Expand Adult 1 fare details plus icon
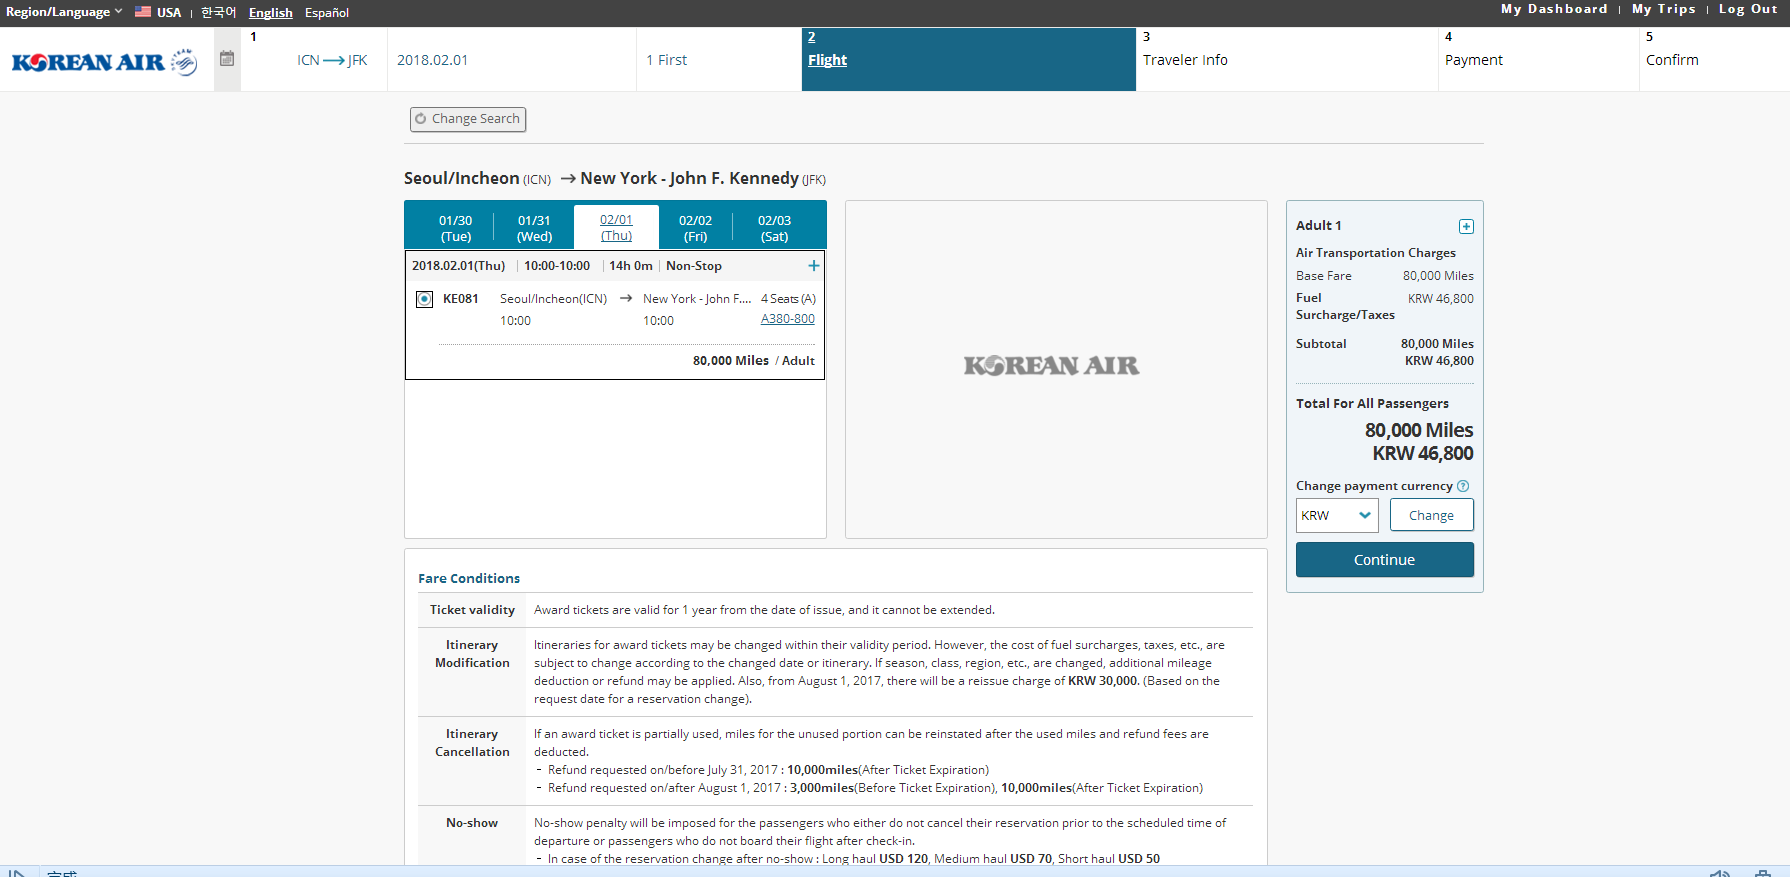This screenshot has width=1790, height=877. pyautogui.click(x=1466, y=226)
